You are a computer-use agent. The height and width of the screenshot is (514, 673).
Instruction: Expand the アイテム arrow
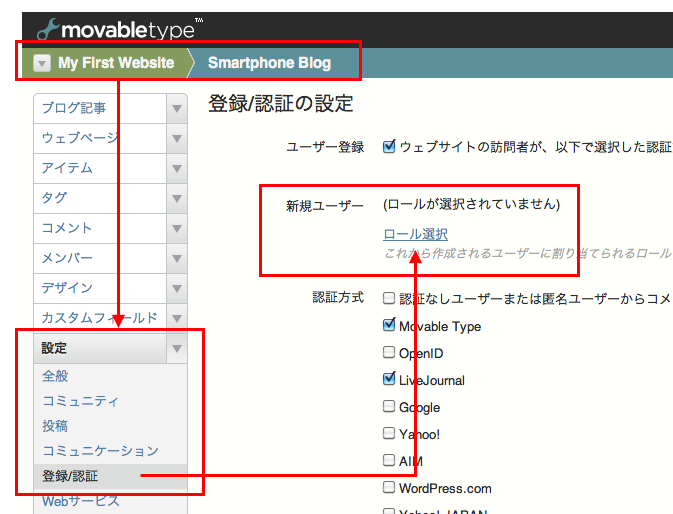[177, 169]
